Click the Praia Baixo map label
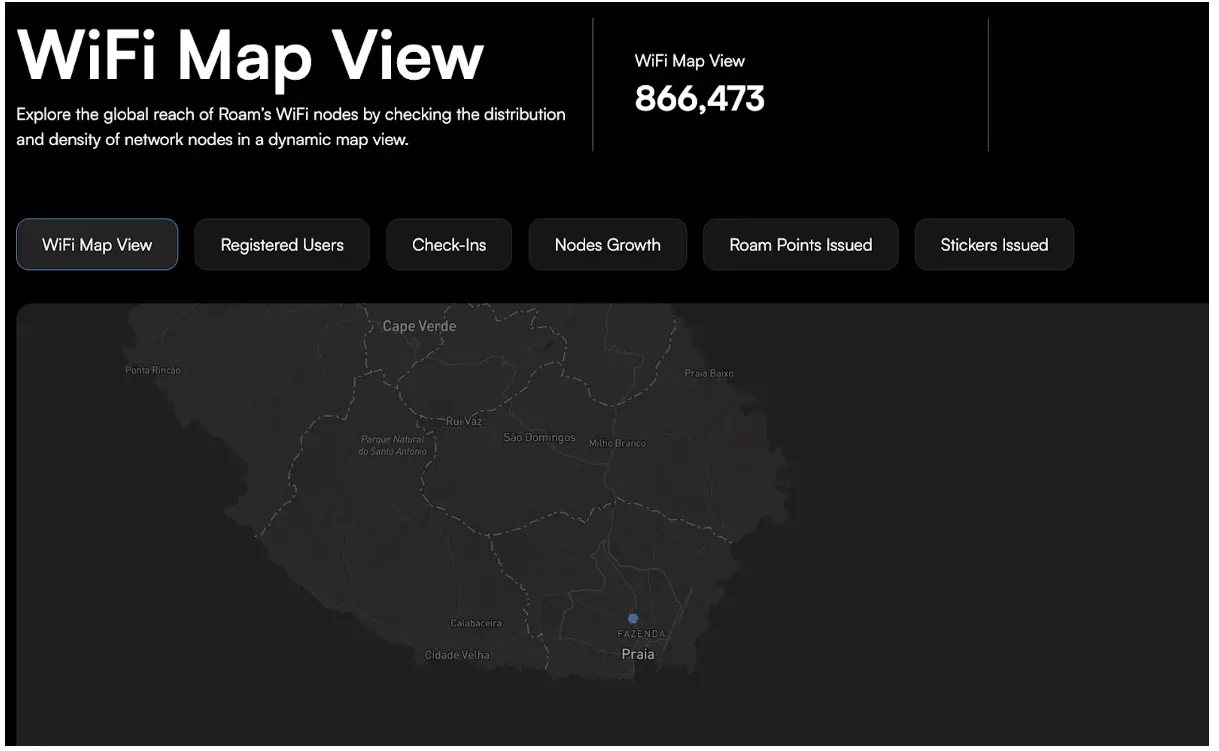 click(x=708, y=373)
